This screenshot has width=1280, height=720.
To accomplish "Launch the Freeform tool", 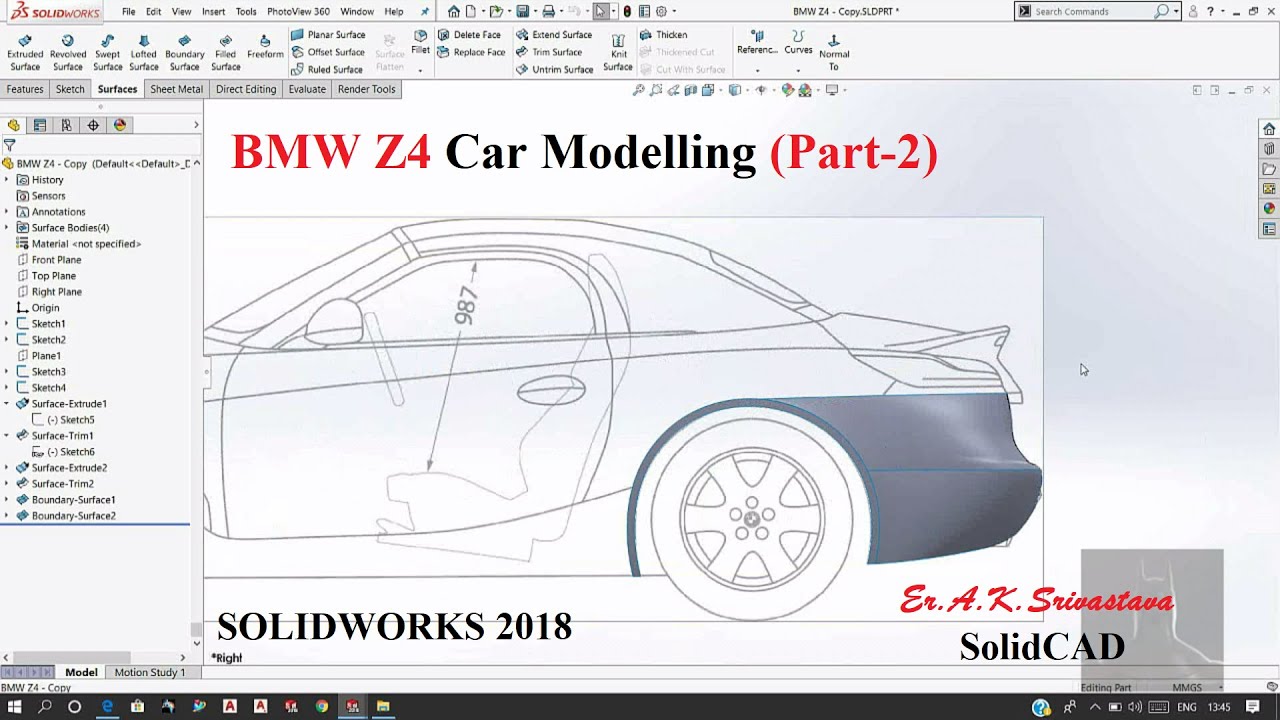I will coord(265,47).
